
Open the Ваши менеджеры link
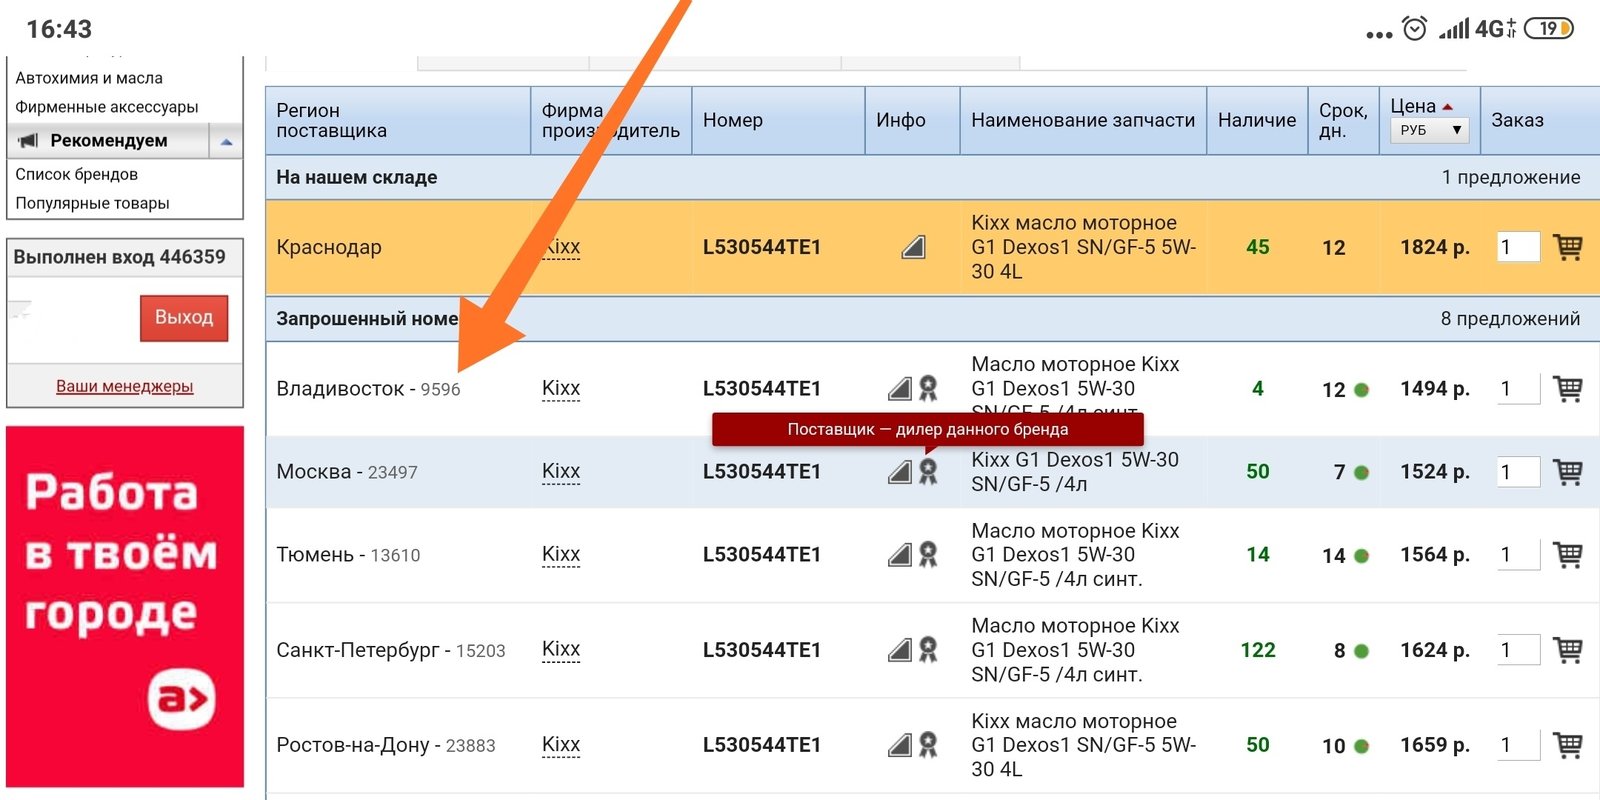pos(125,386)
